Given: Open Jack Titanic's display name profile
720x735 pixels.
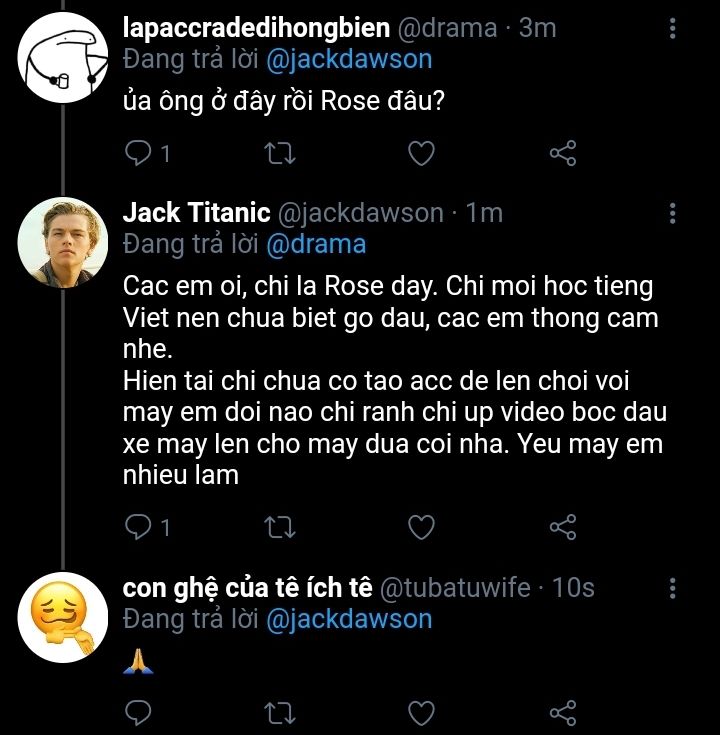Looking at the screenshot, I should [196, 213].
